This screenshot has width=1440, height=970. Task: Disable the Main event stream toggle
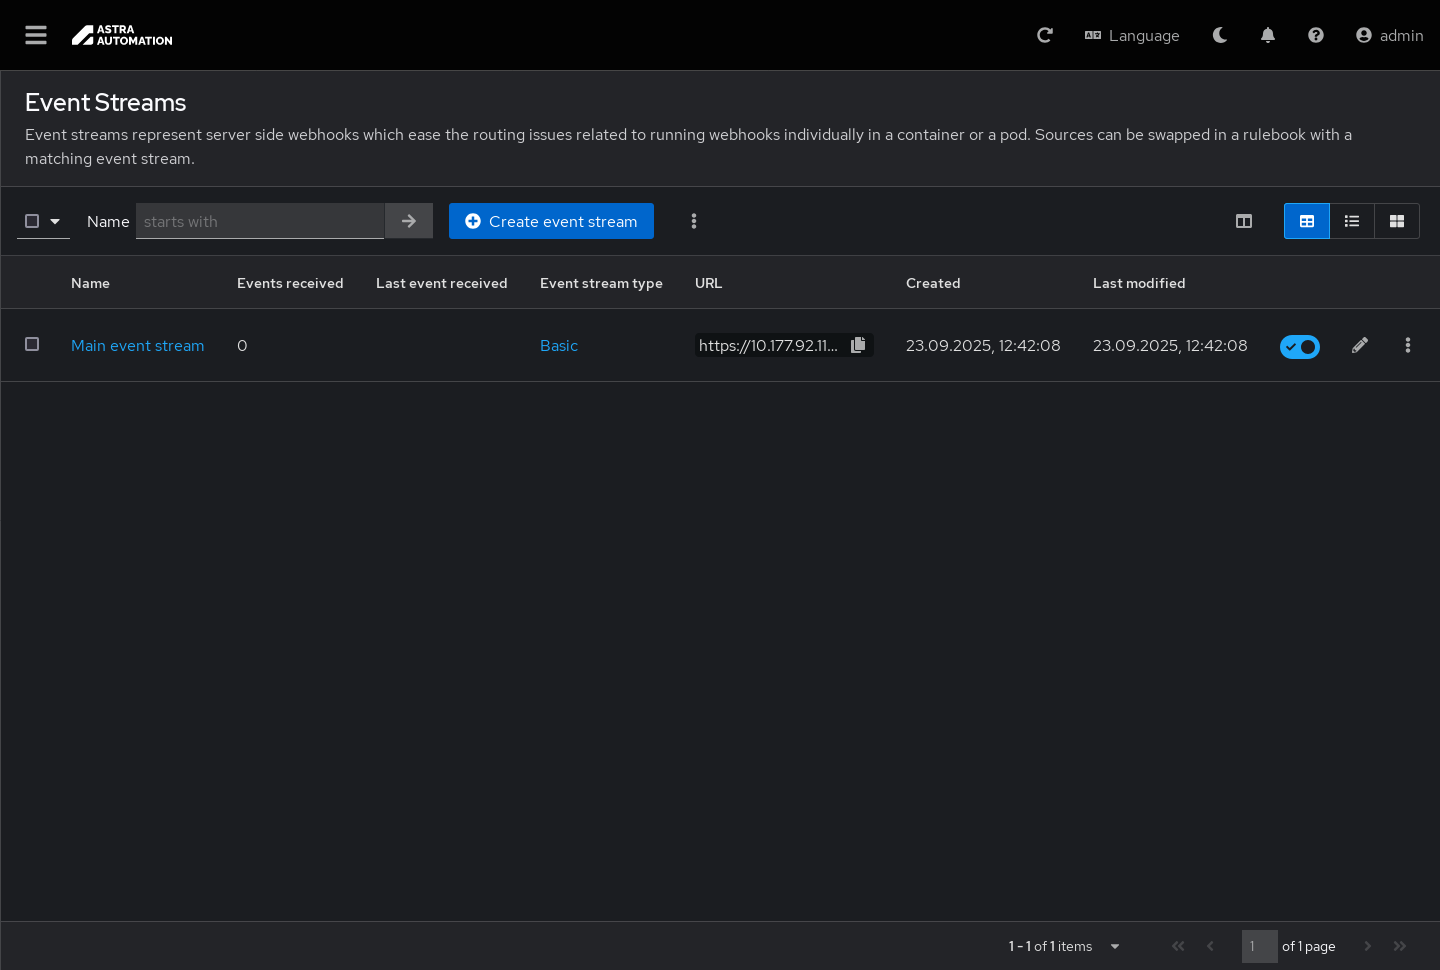click(1300, 346)
